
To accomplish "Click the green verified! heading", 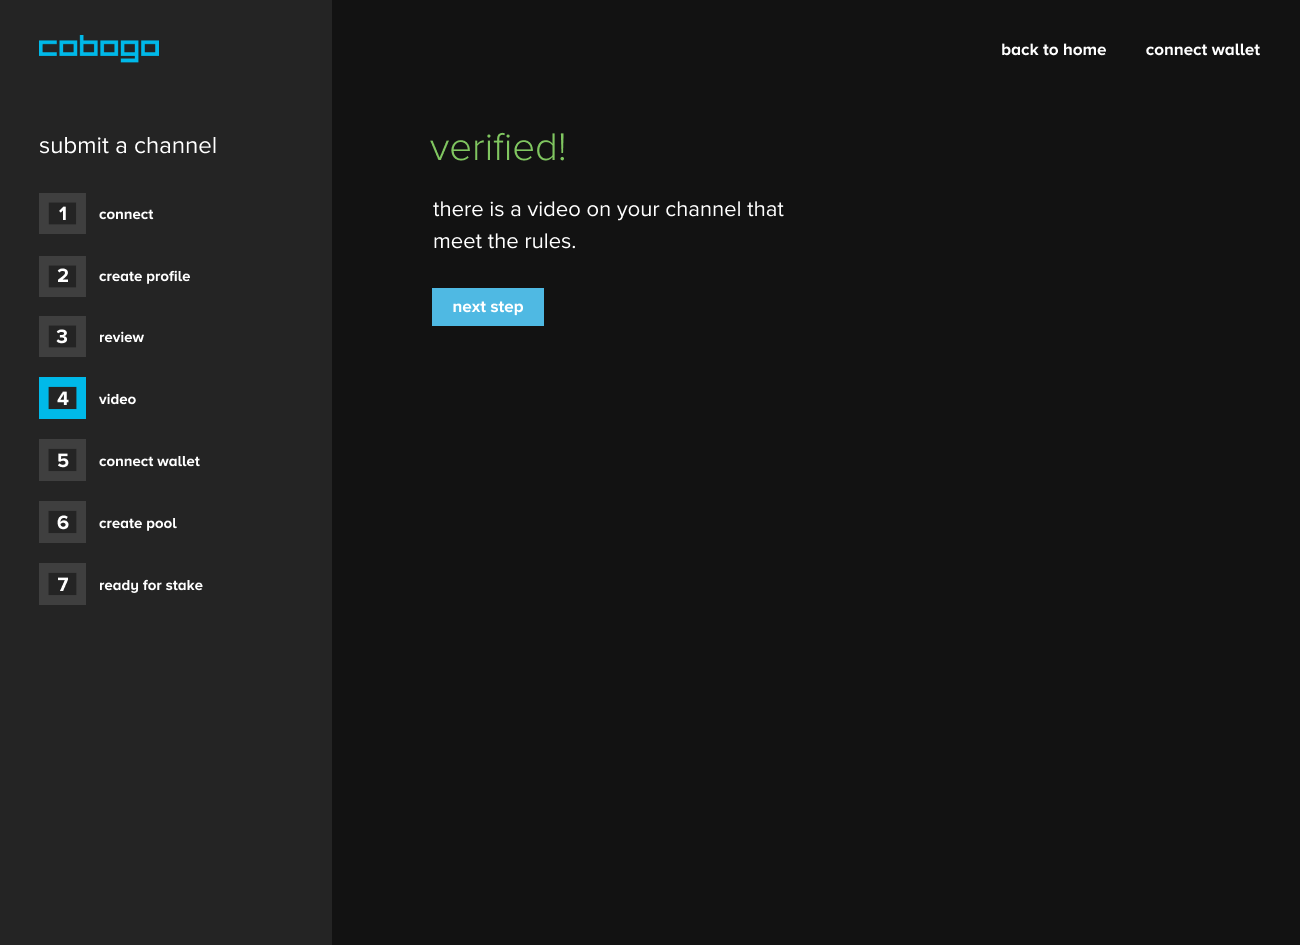I will tap(498, 148).
